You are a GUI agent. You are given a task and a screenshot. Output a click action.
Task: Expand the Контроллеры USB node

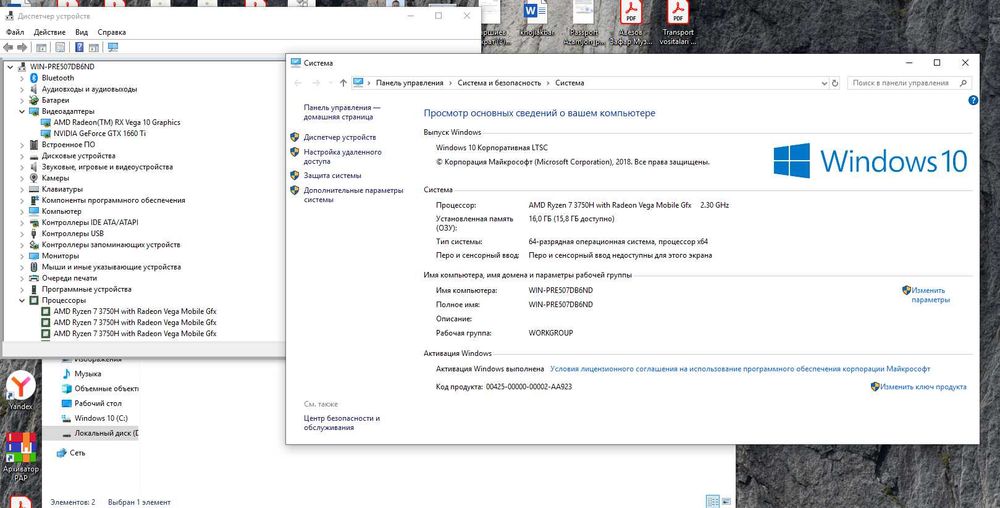(x=22, y=233)
